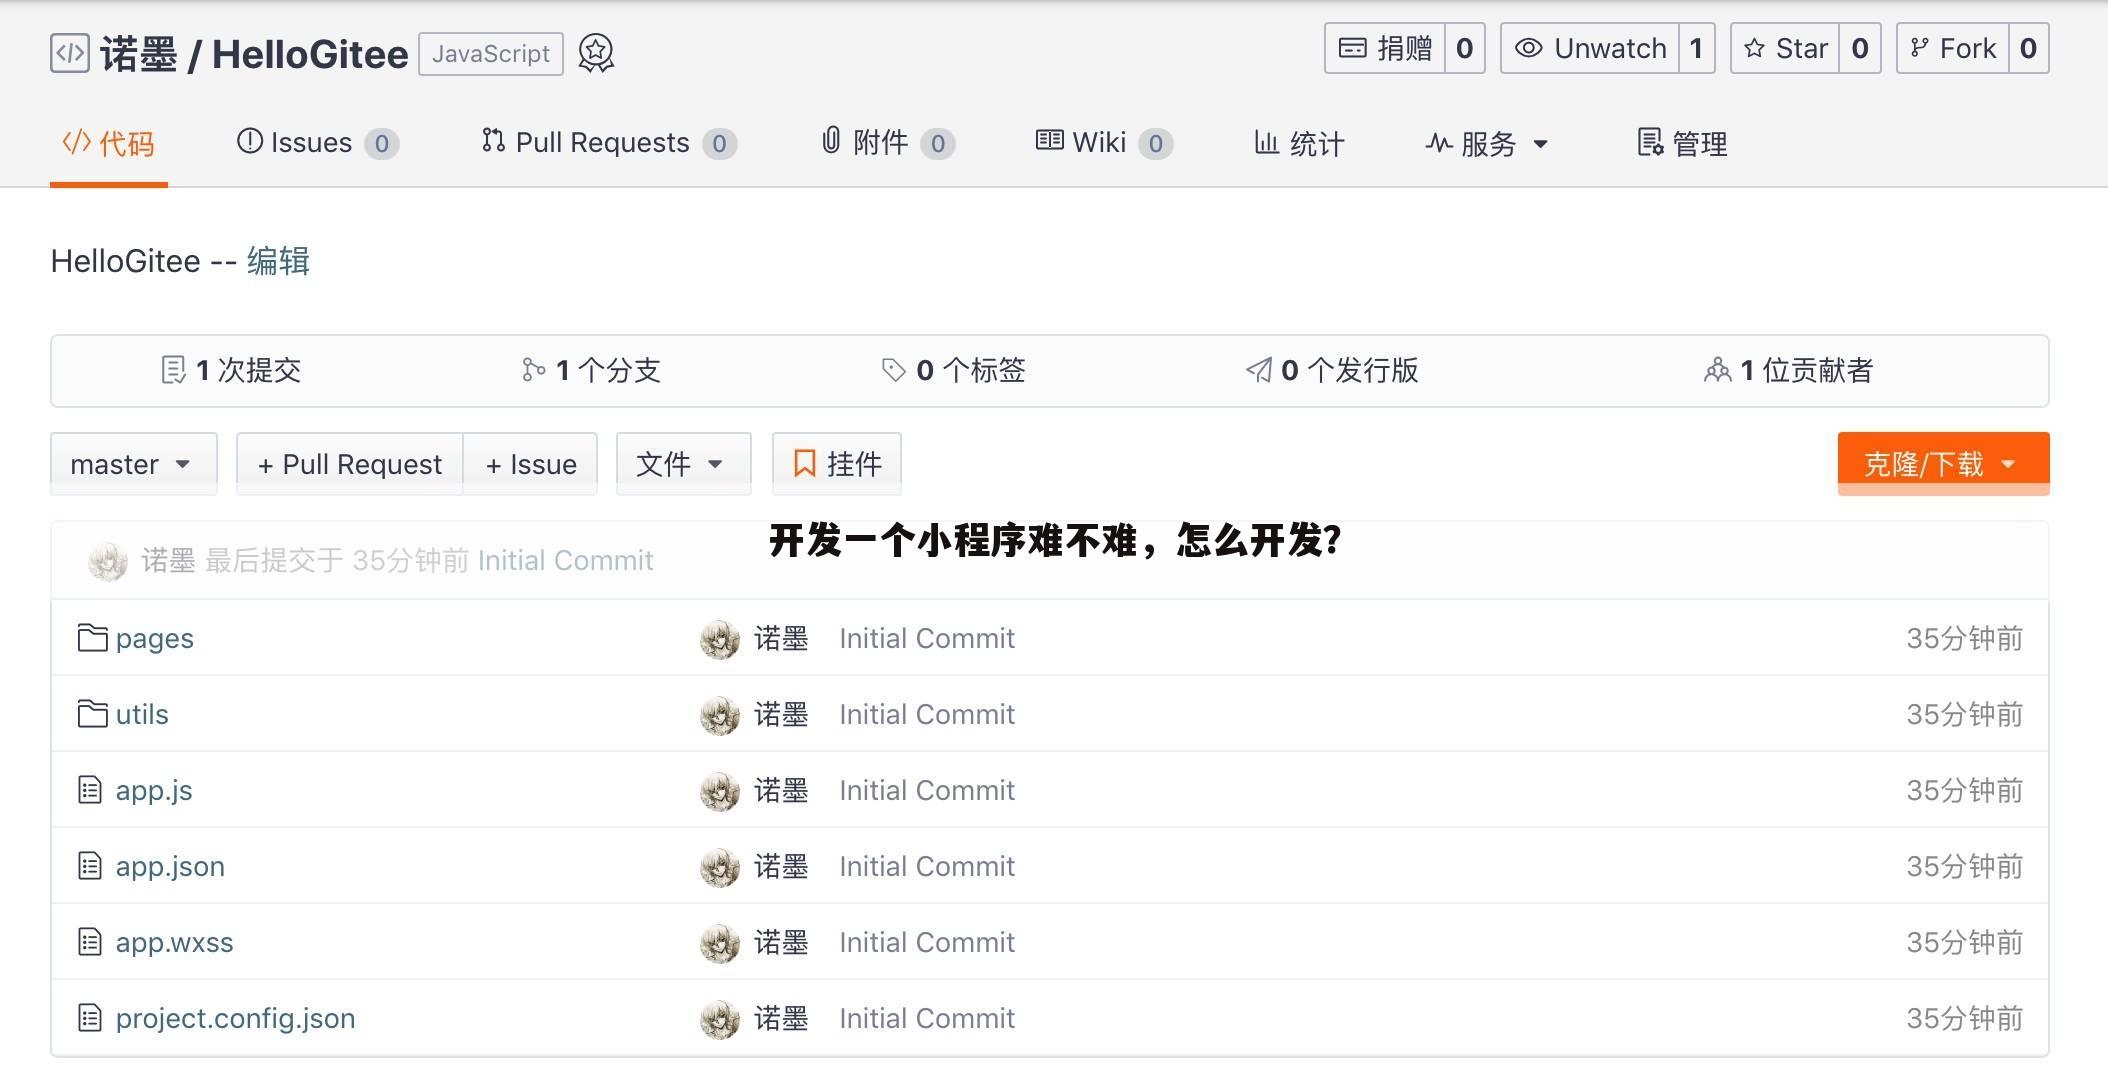The height and width of the screenshot is (1086, 2108).
Task: Click the + Issue button
Action: point(531,463)
